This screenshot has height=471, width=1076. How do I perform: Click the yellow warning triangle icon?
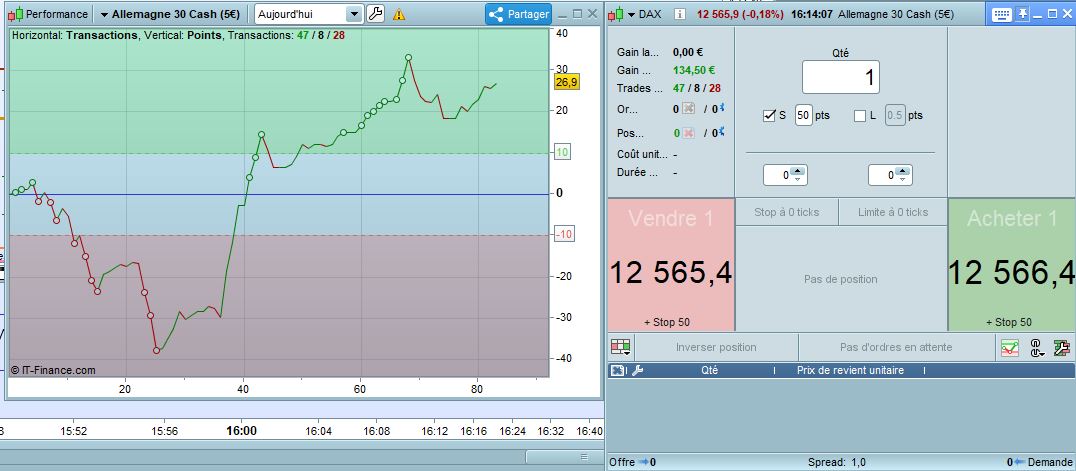click(x=399, y=14)
